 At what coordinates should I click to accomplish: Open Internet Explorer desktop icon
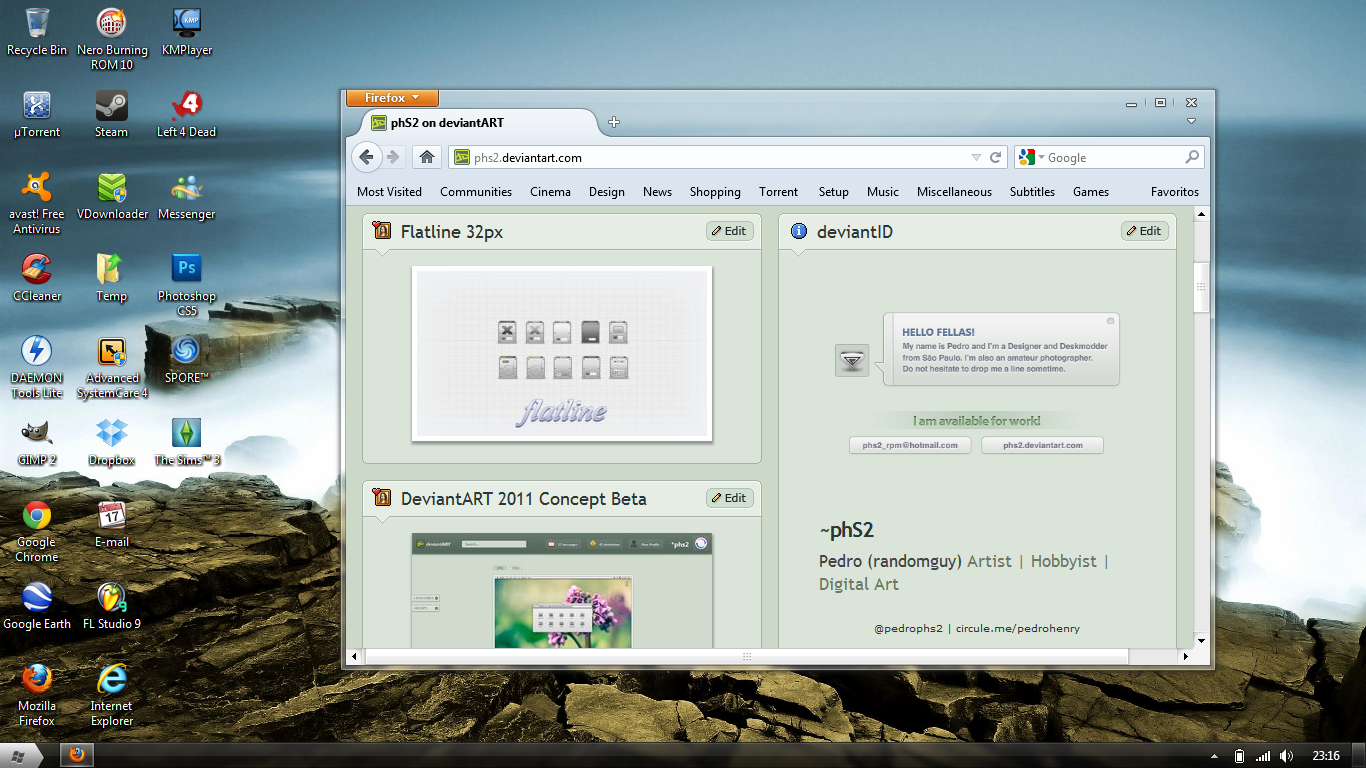pyautogui.click(x=112, y=695)
